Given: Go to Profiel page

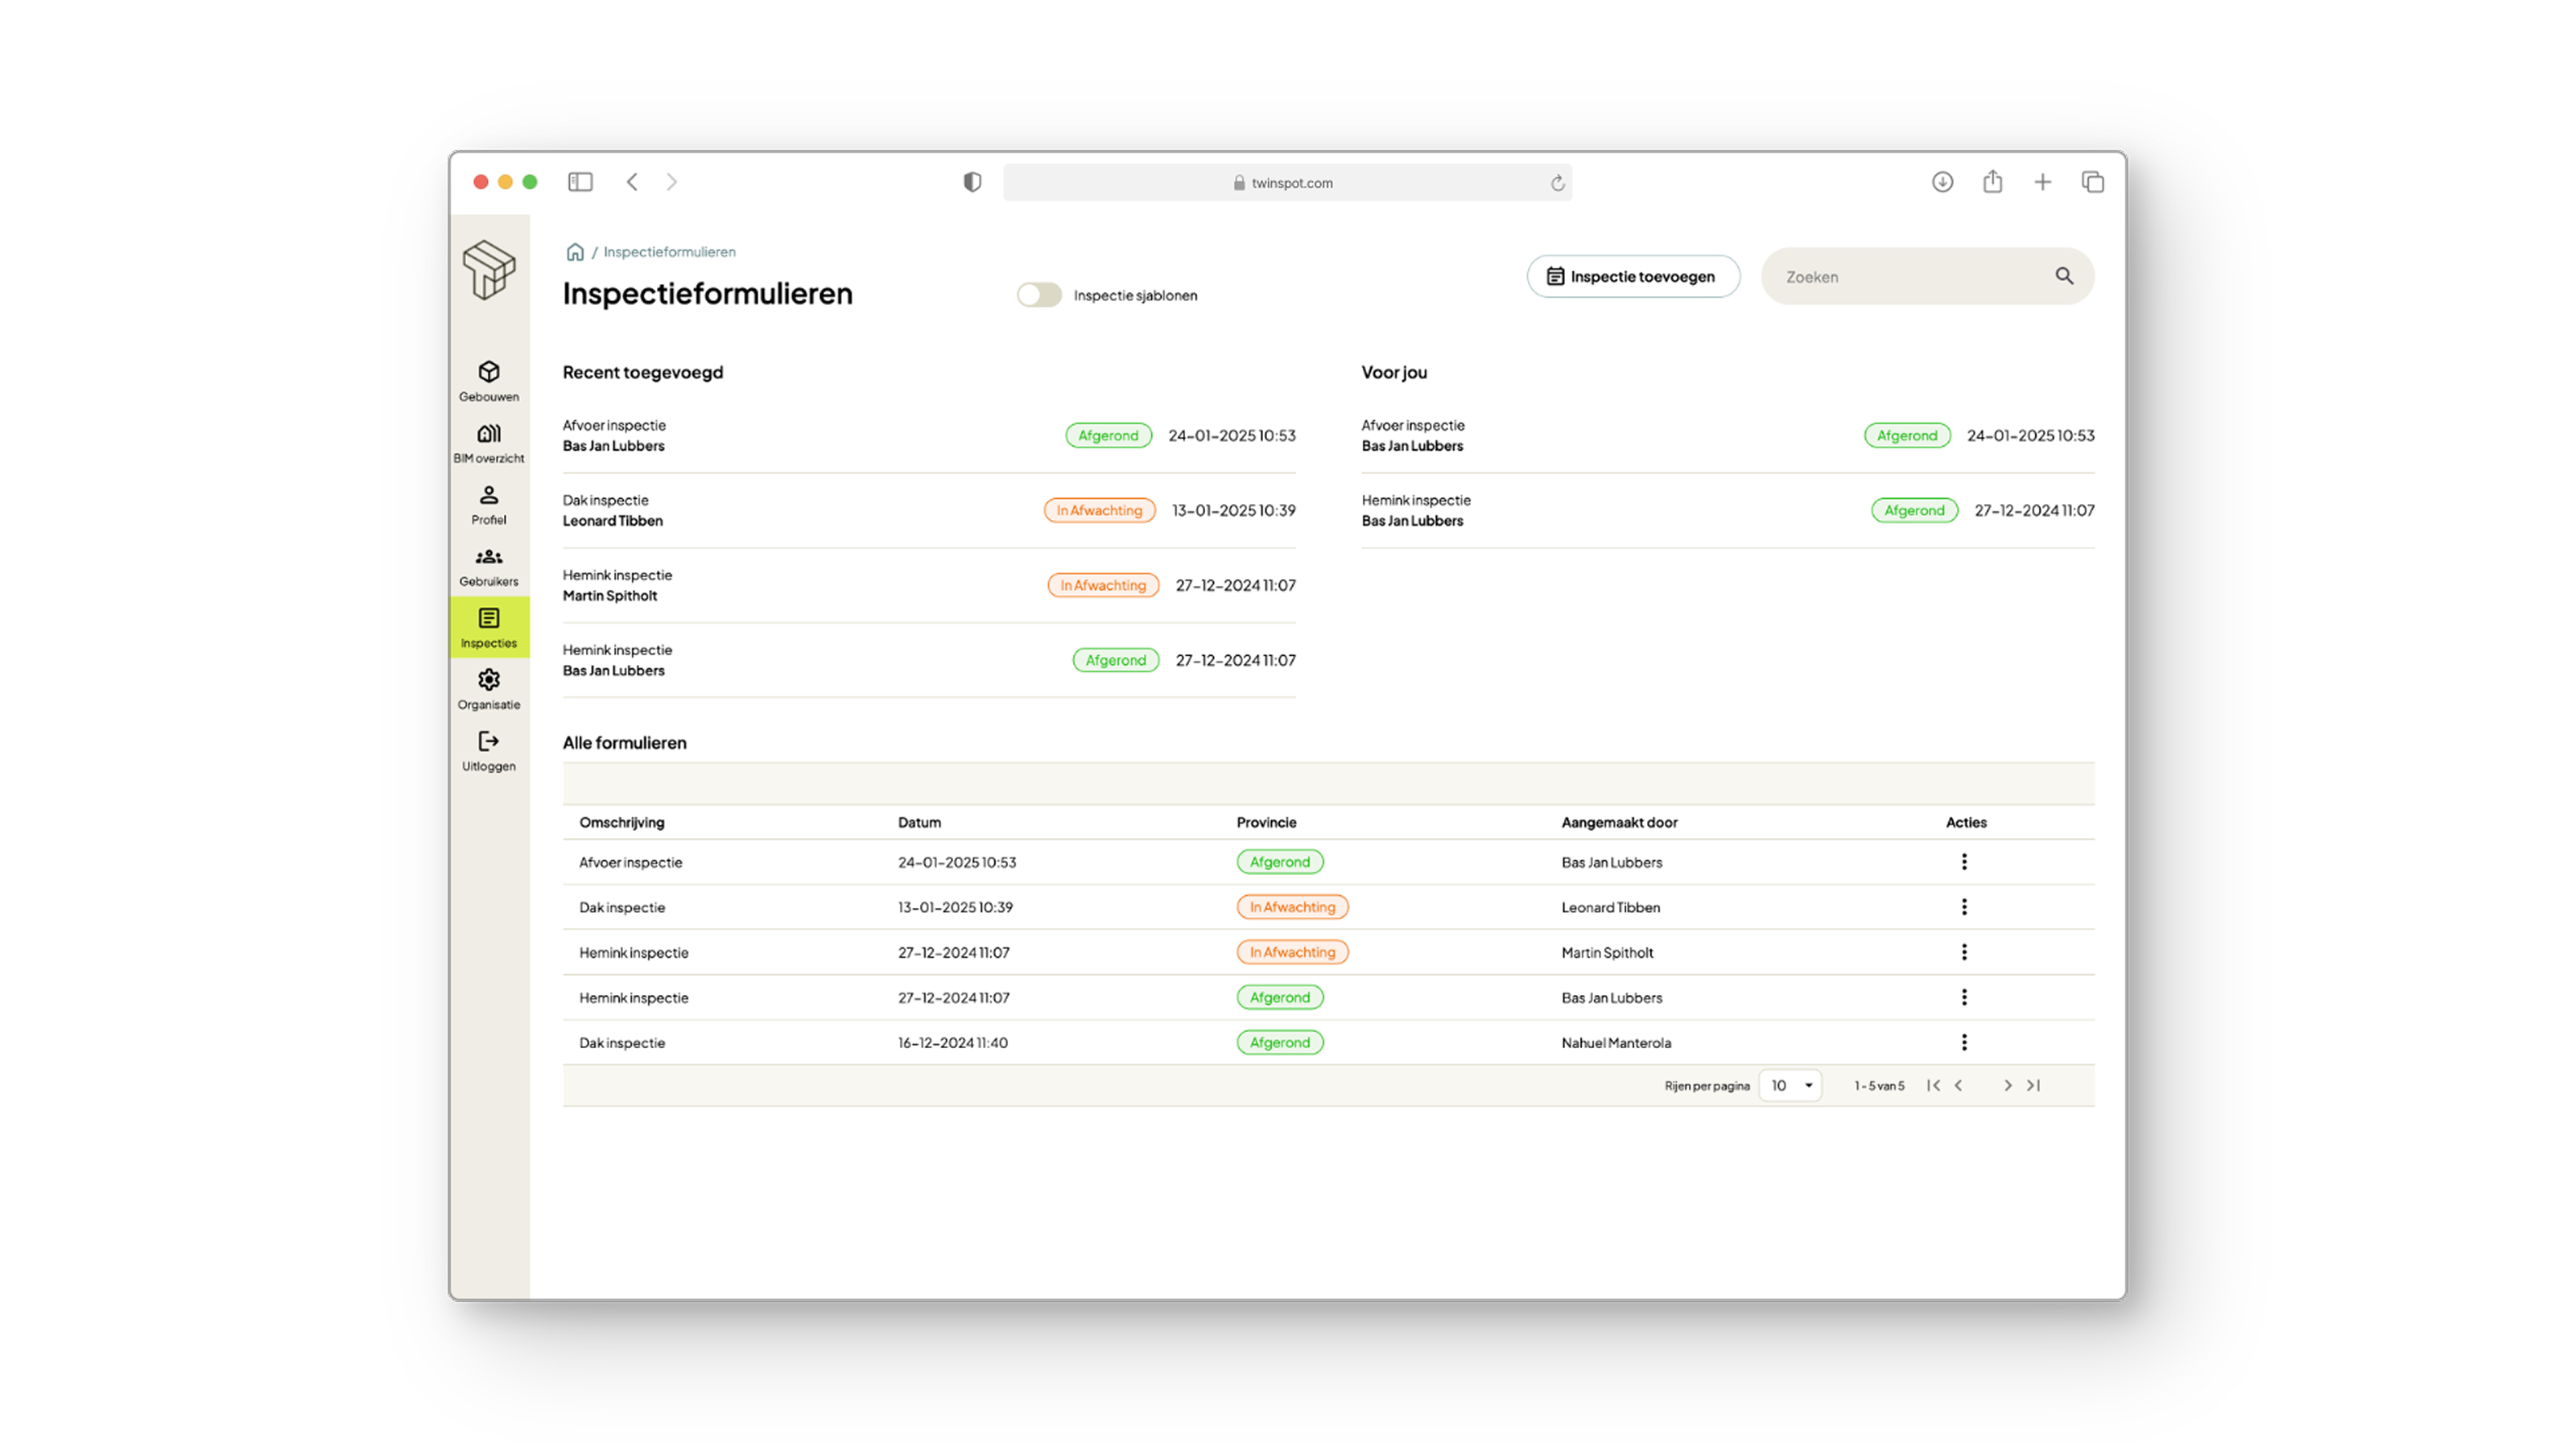Looking at the screenshot, I should [x=489, y=505].
